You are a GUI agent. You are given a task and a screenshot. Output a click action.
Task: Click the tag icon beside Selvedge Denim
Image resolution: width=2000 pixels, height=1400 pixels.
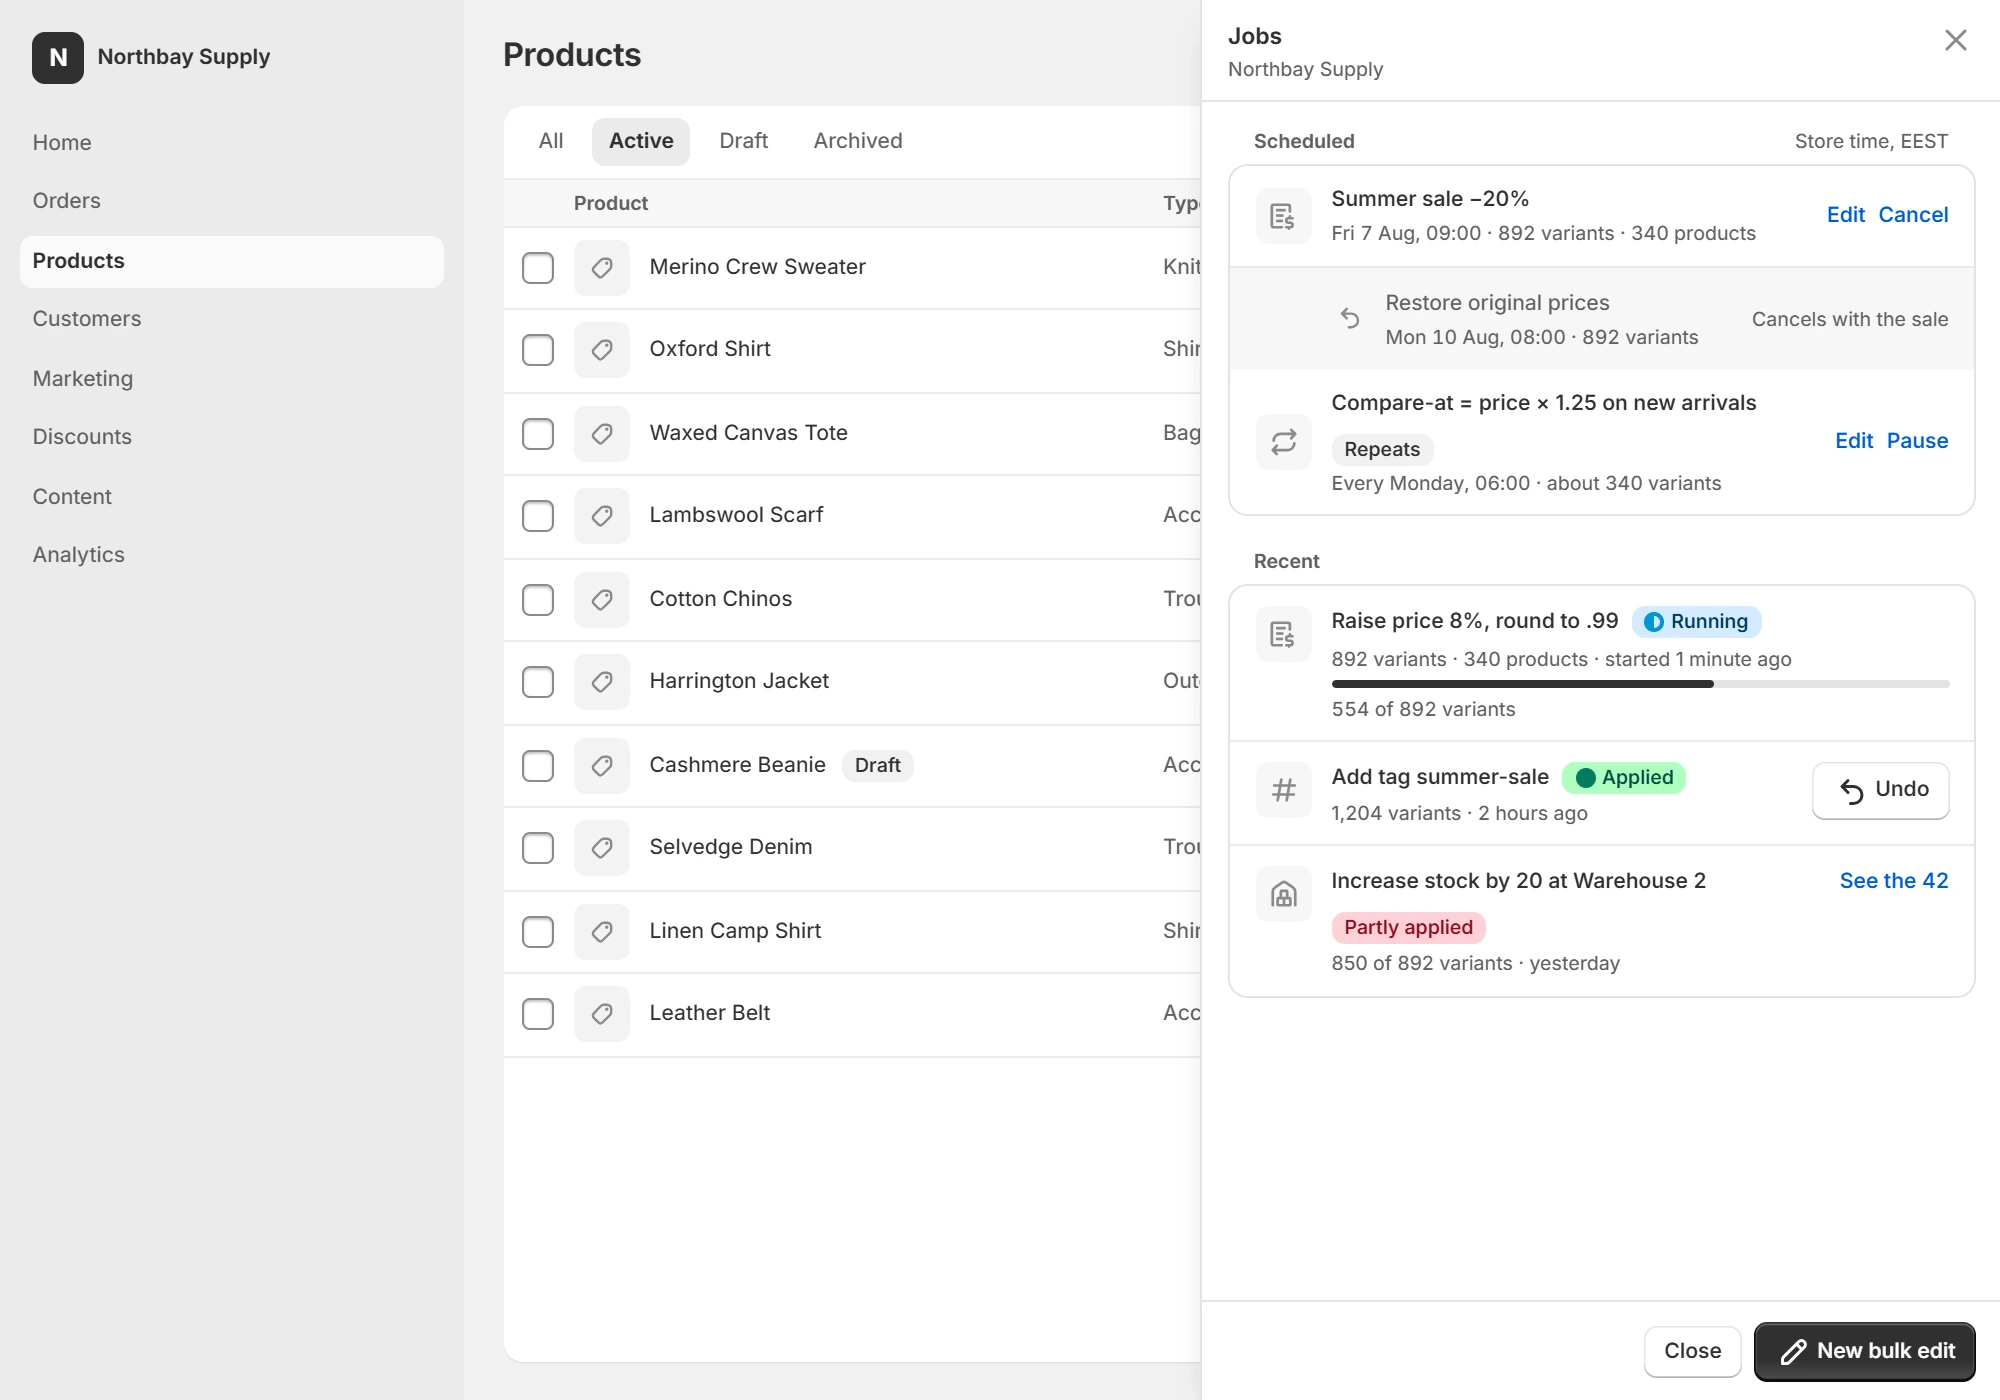(x=602, y=847)
